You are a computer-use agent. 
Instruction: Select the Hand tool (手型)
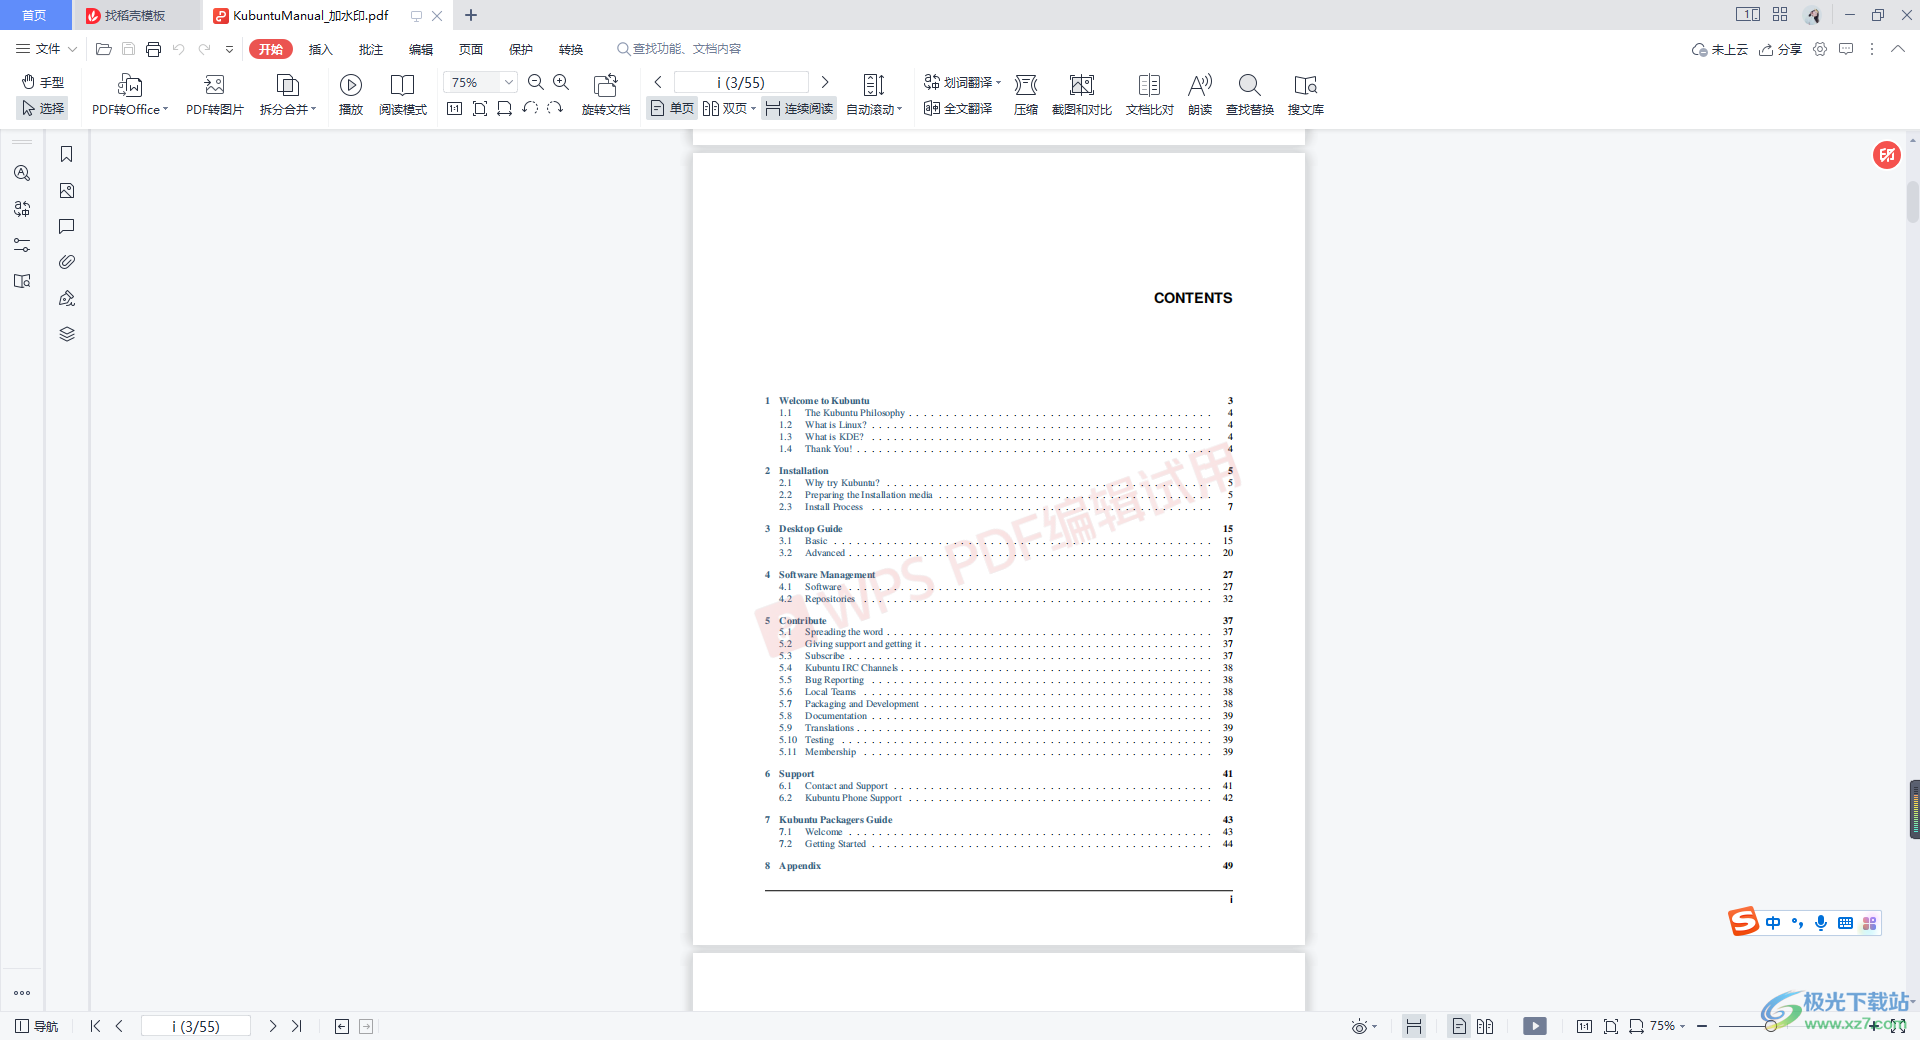[43, 82]
